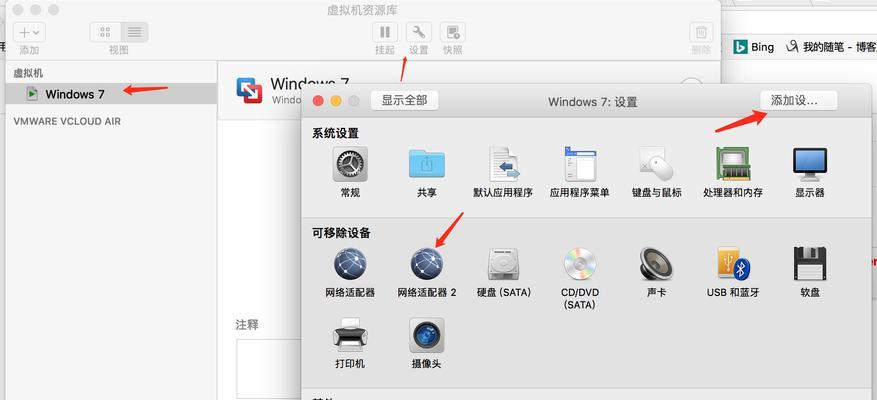Image resolution: width=877 pixels, height=400 pixels.
Task: Open the 打印机 printer settings
Action: coord(350,335)
